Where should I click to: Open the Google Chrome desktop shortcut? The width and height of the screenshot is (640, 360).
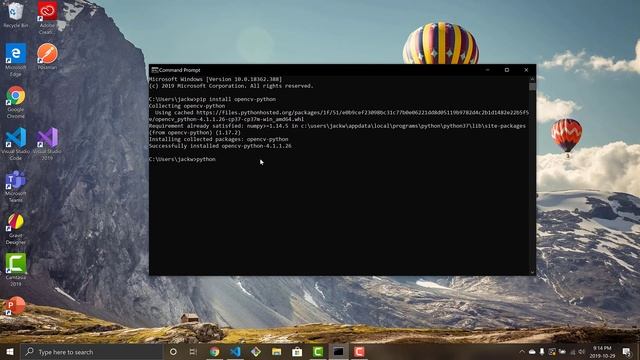pos(16,102)
